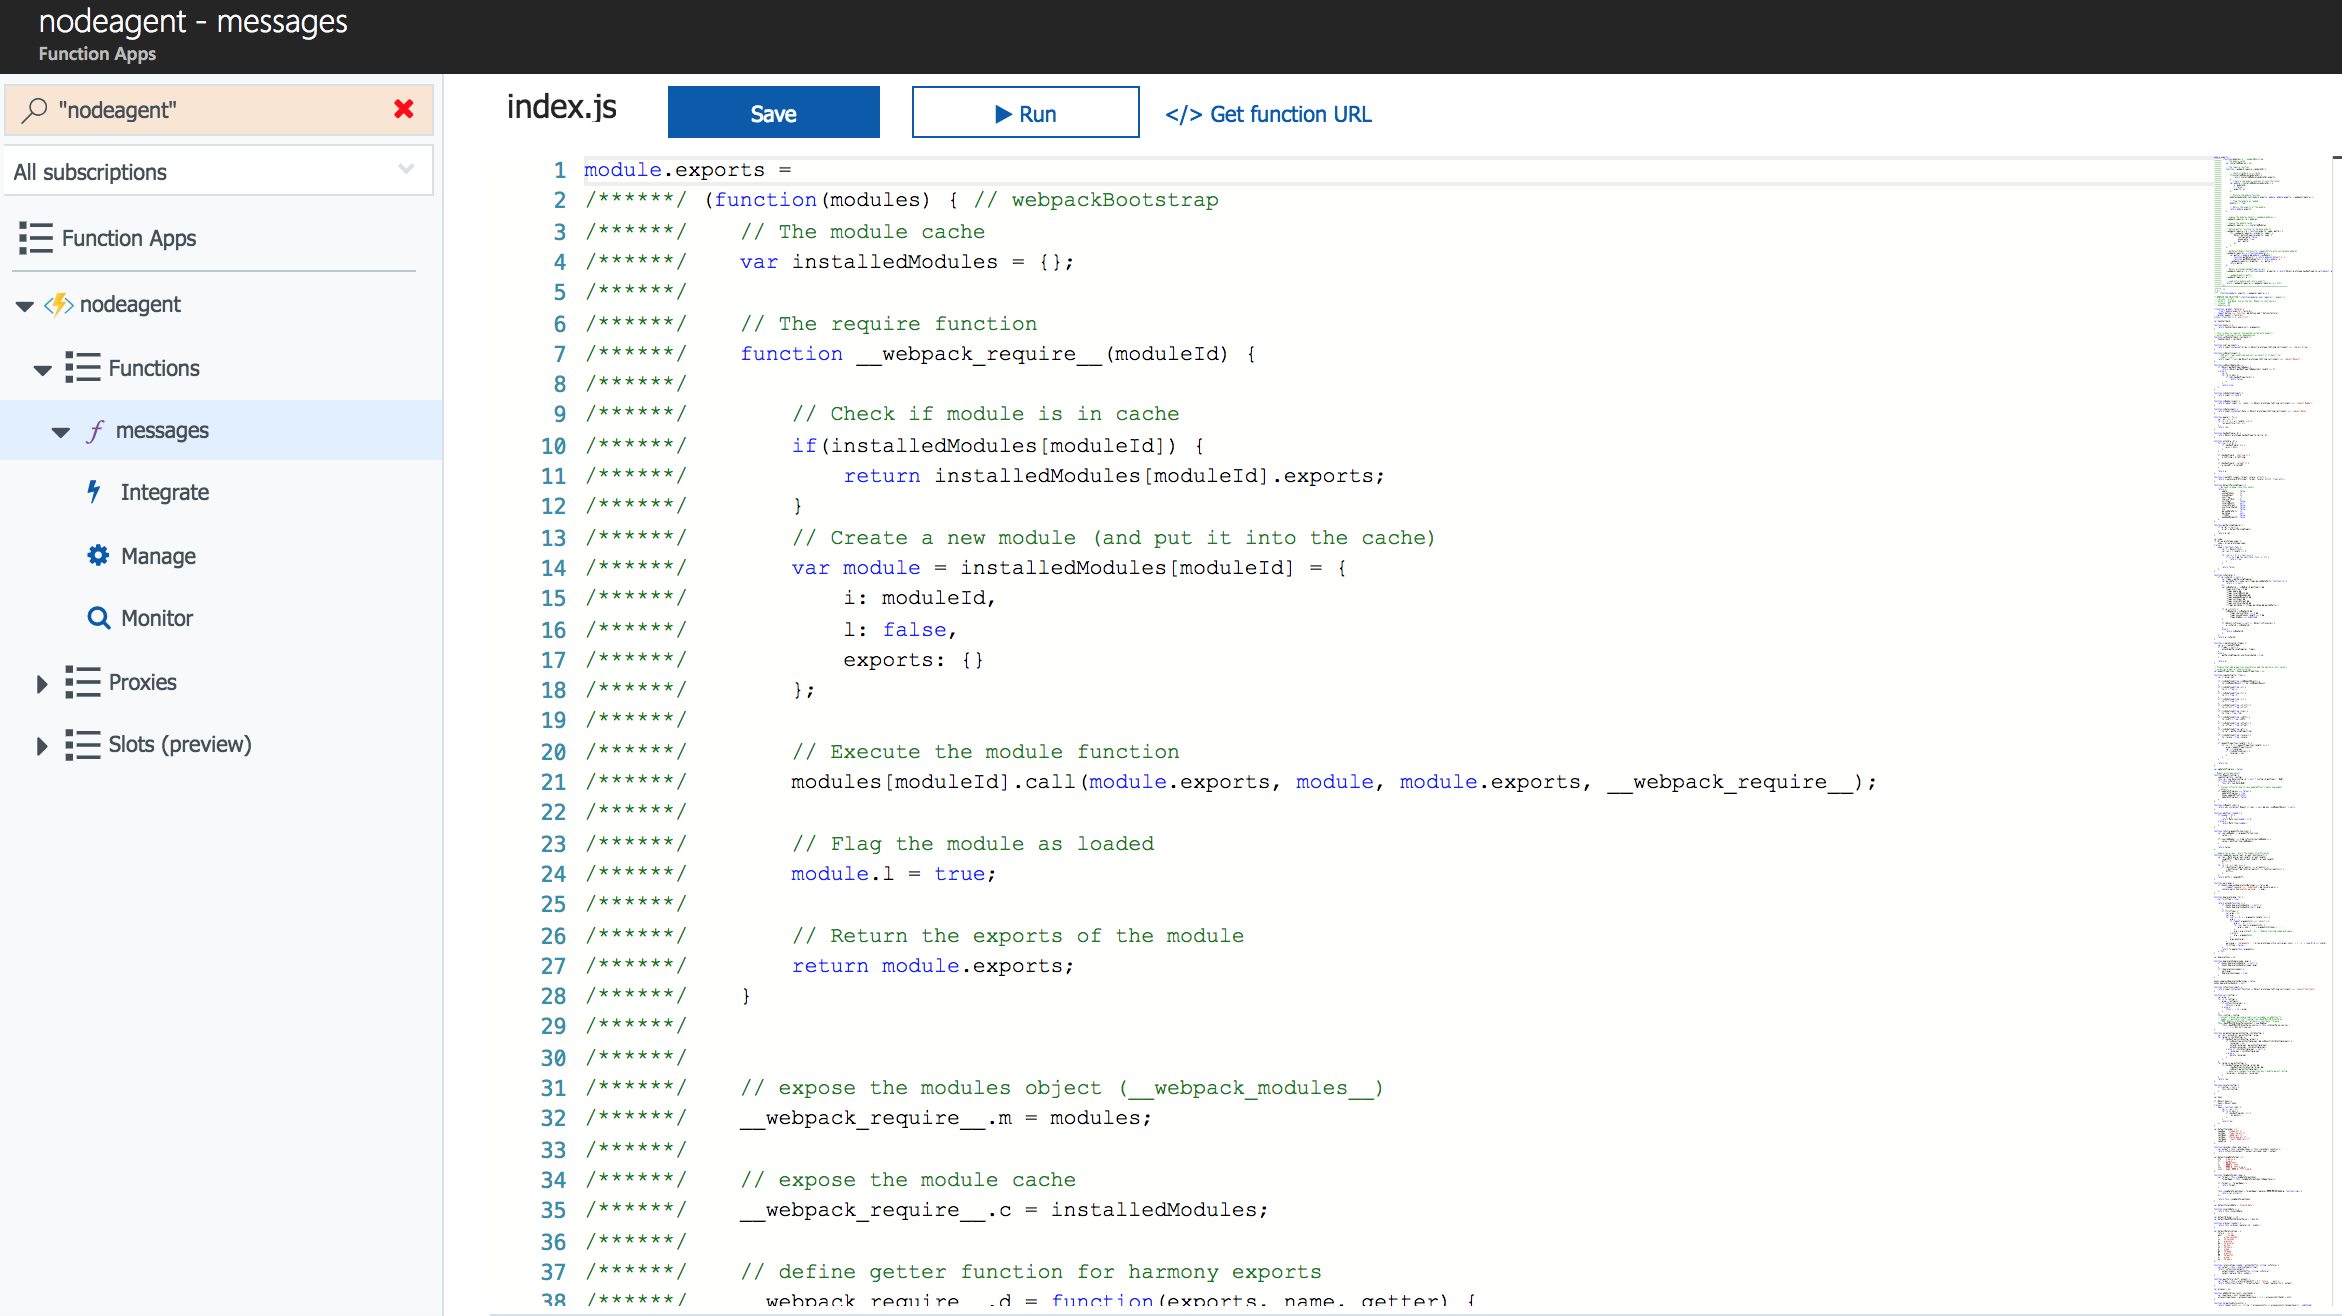Click 'return installedModules[moduleId].exports;' line
The image size is (2342, 1316).
[x=1114, y=476]
